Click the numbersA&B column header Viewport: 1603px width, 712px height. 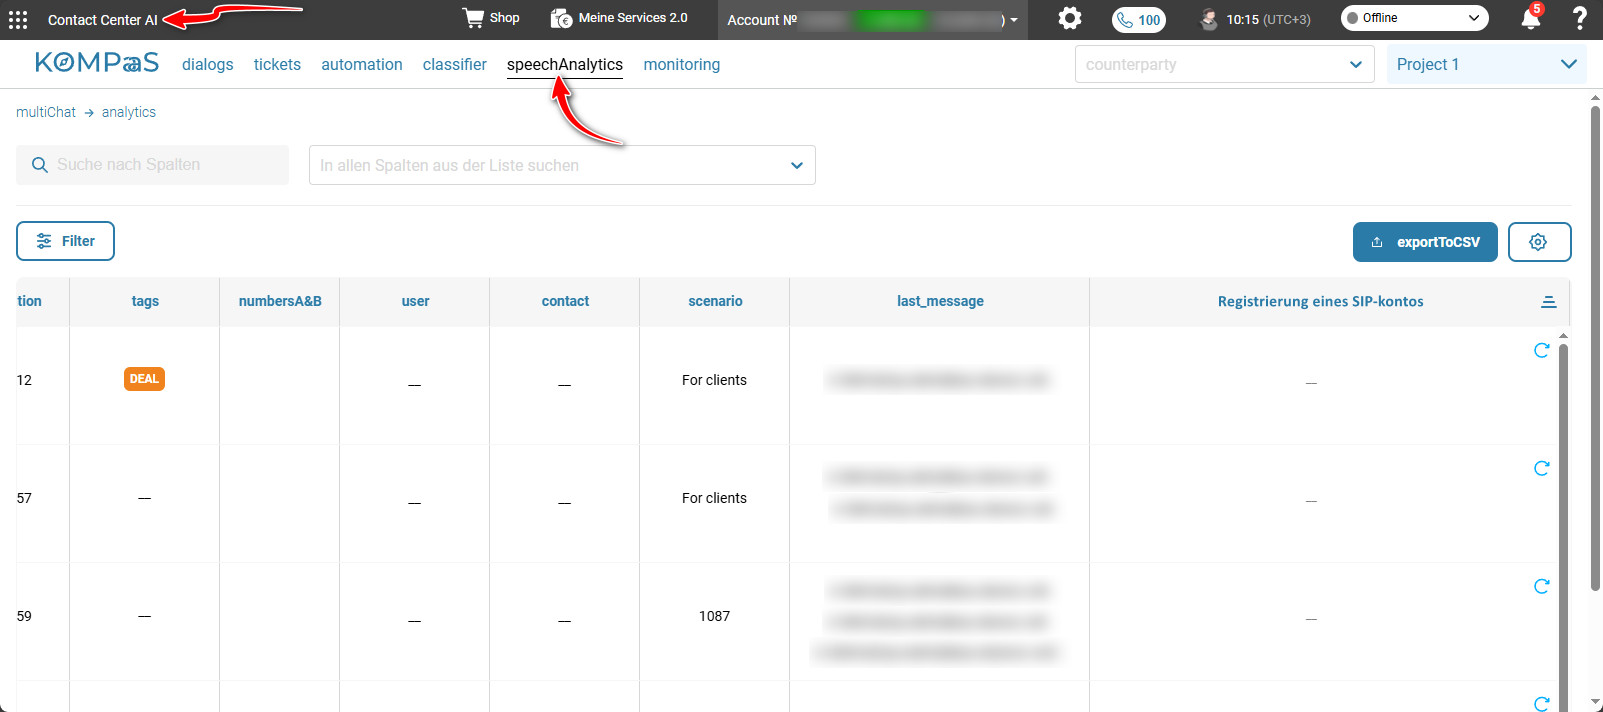[x=280, y=301]
